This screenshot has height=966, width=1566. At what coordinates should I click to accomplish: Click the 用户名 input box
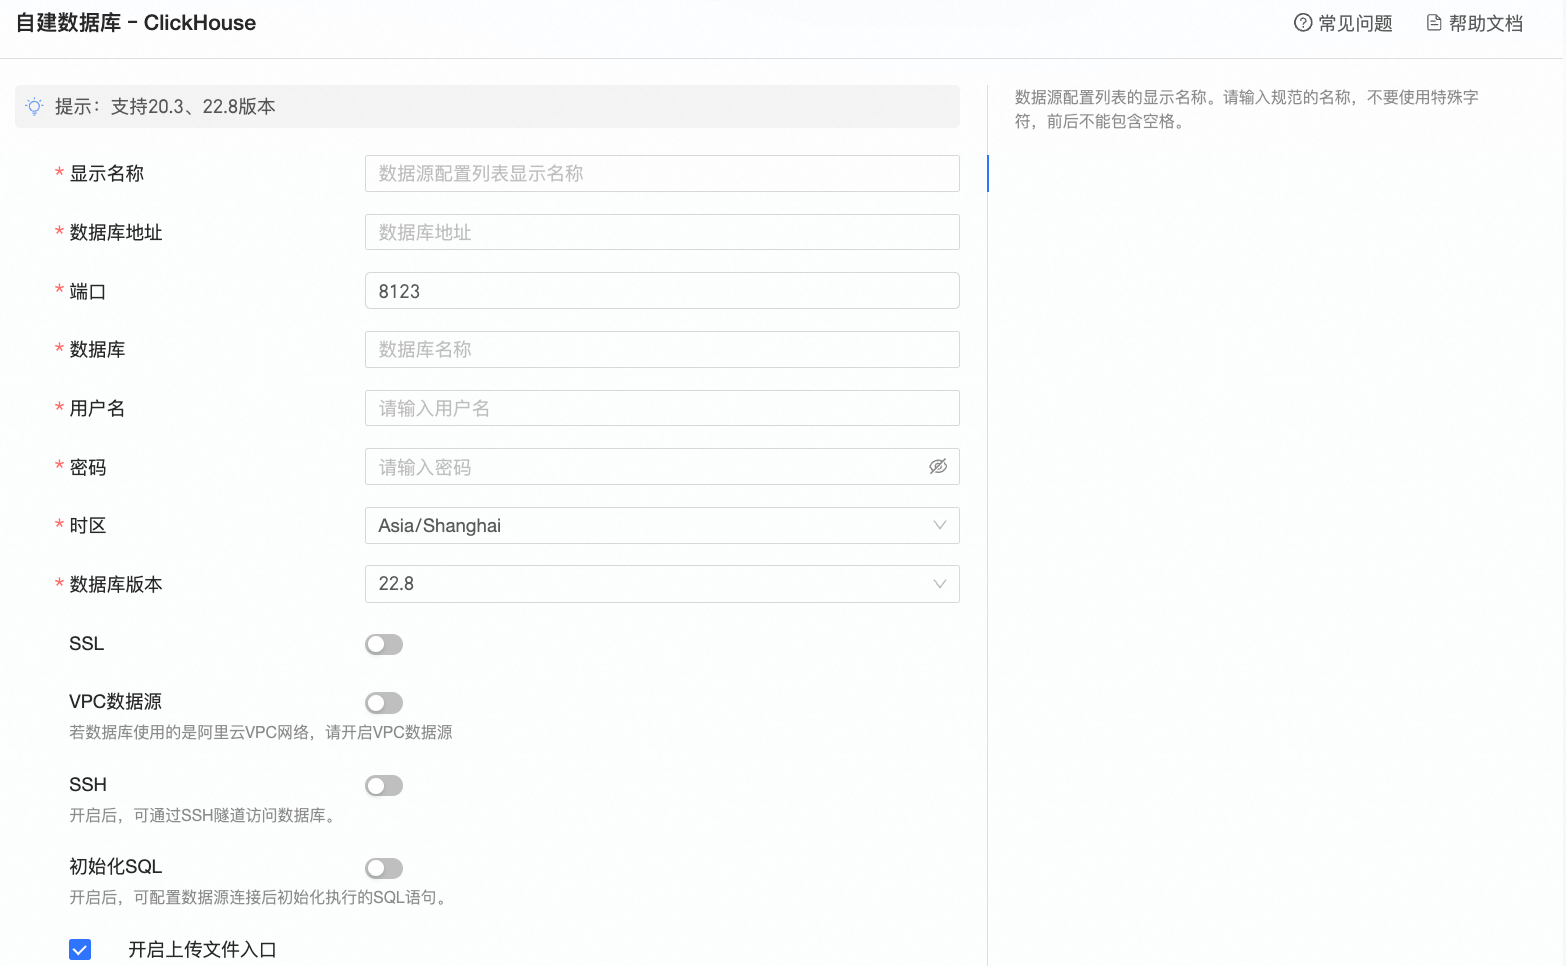(662, 408)
